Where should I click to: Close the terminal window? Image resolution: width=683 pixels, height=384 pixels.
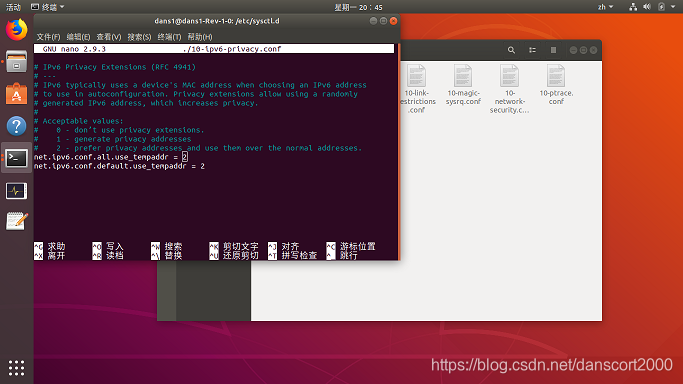pyautogui.click(x=393, y=21)
